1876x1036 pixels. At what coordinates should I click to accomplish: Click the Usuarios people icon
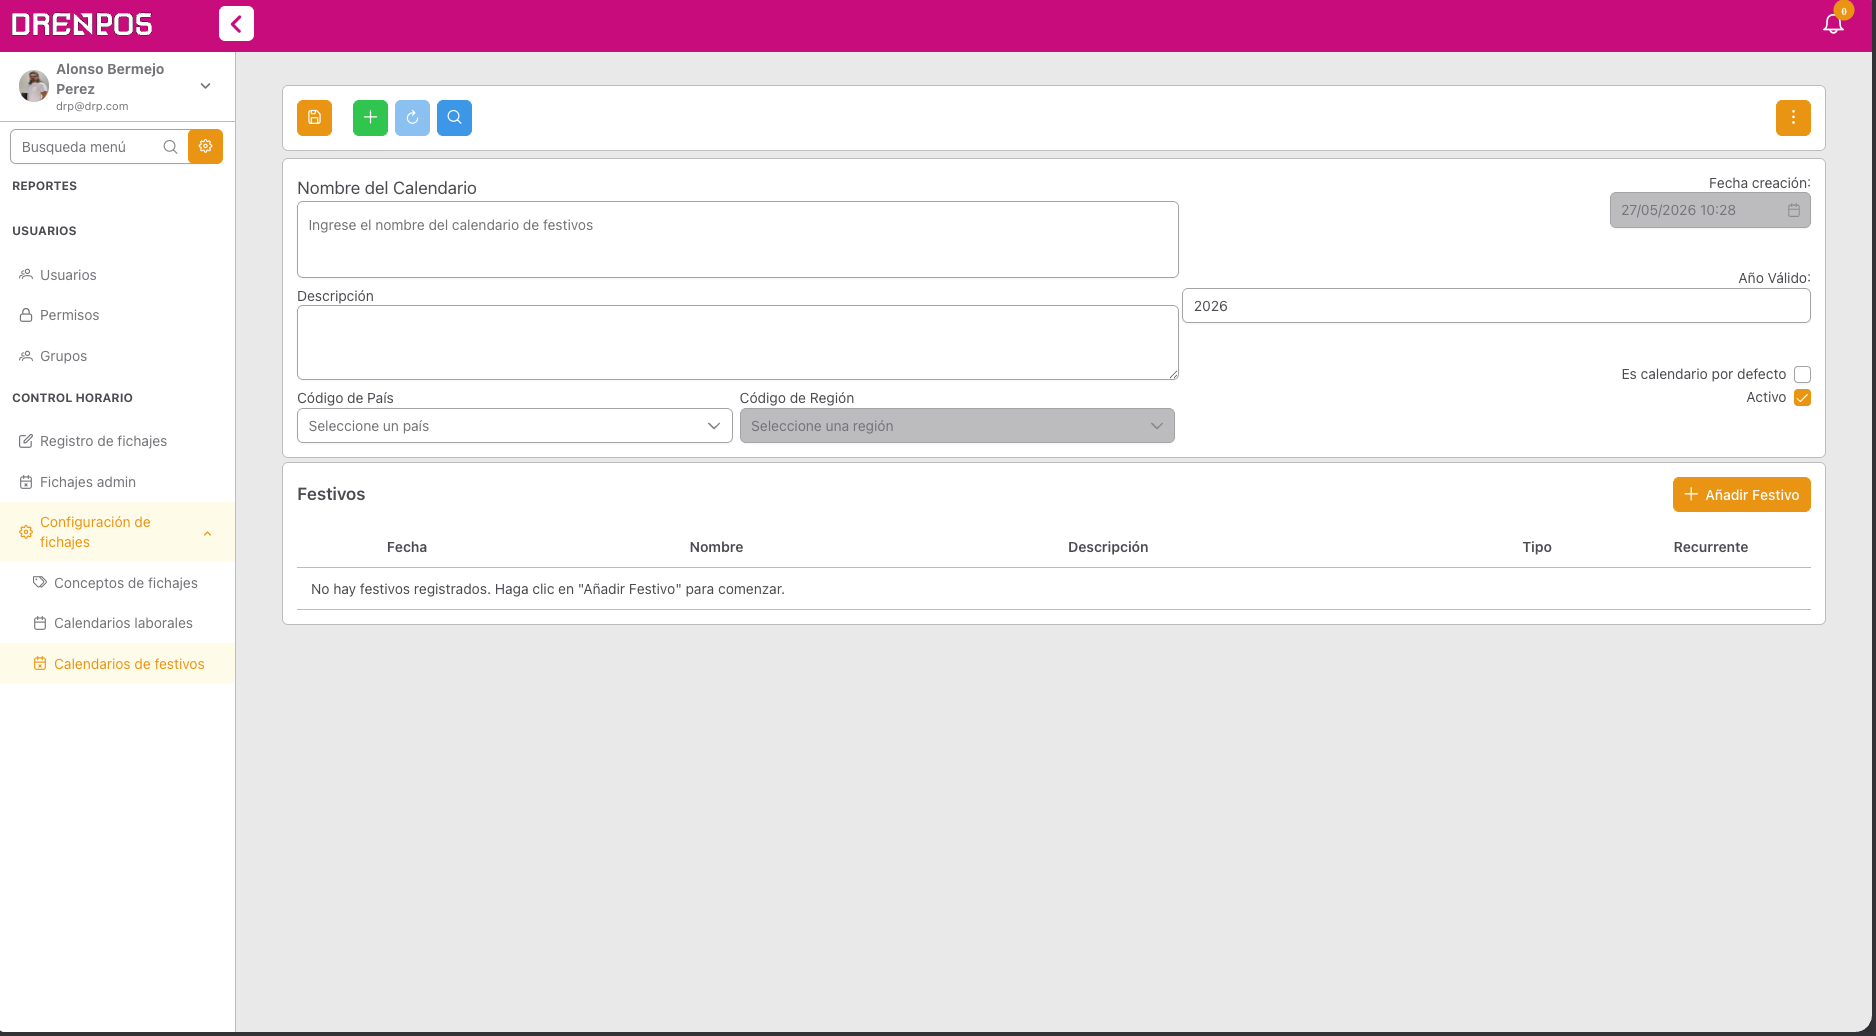tap(26, 275)
